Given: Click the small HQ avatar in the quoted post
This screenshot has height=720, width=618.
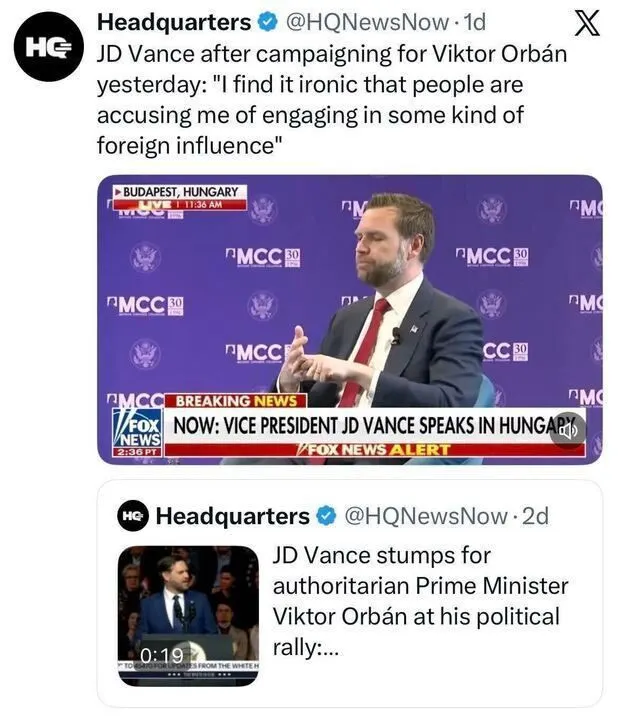Looking at the screenshot, I should pos(132,516).
